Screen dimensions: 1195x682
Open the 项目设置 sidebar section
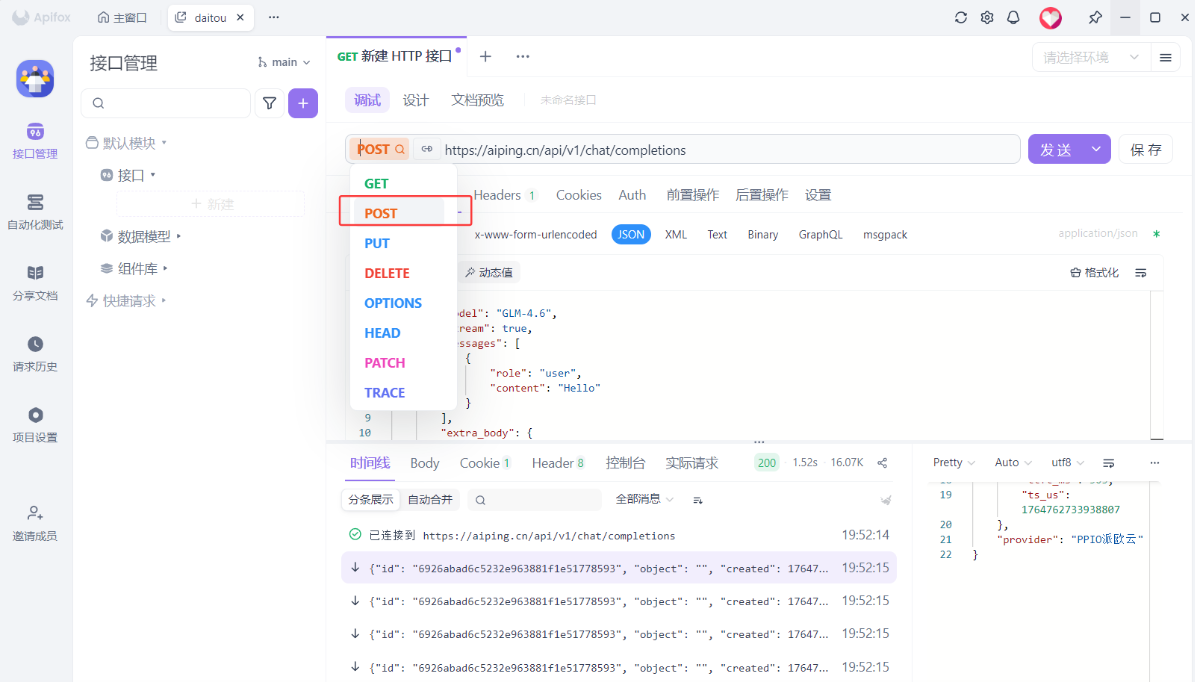(35, 425)
